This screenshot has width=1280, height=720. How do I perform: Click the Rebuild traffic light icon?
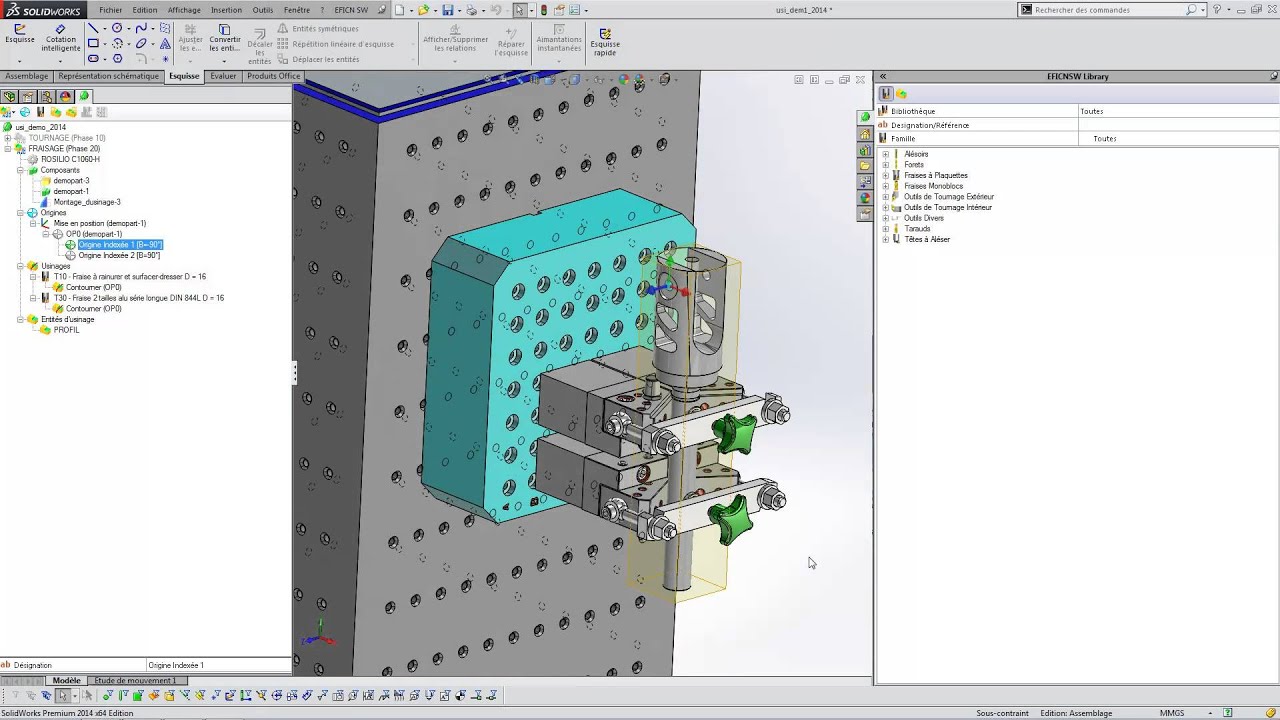(543, 10)
